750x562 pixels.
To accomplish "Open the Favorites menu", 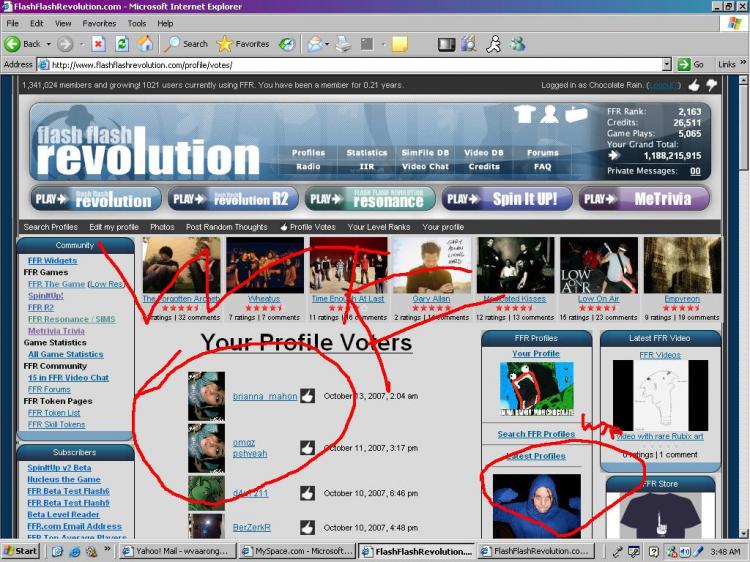I will tap(99, 23).
